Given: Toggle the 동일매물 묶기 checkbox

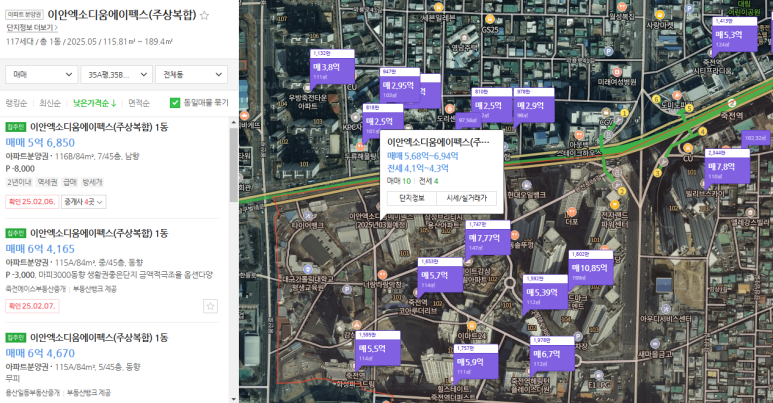Looking at the screenshot, I should point(175,103).
